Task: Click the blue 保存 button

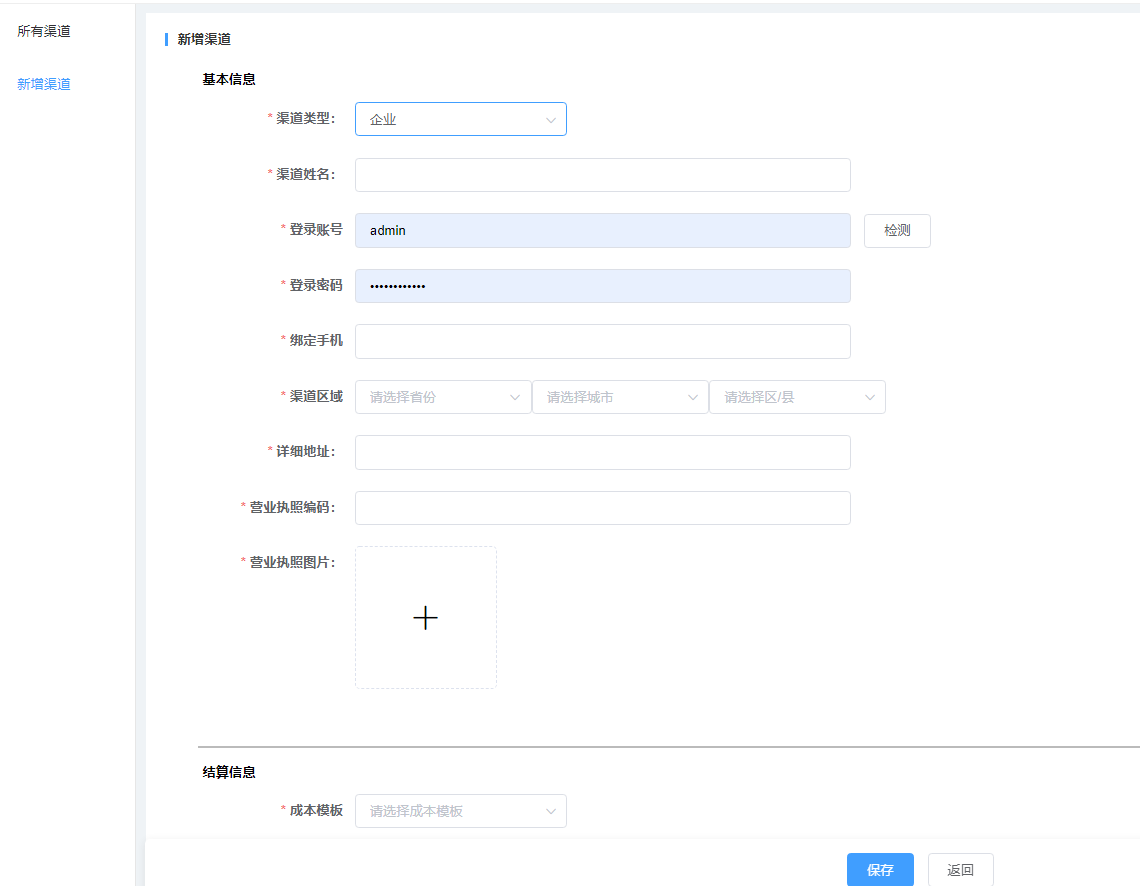Action: coord(880,870)
